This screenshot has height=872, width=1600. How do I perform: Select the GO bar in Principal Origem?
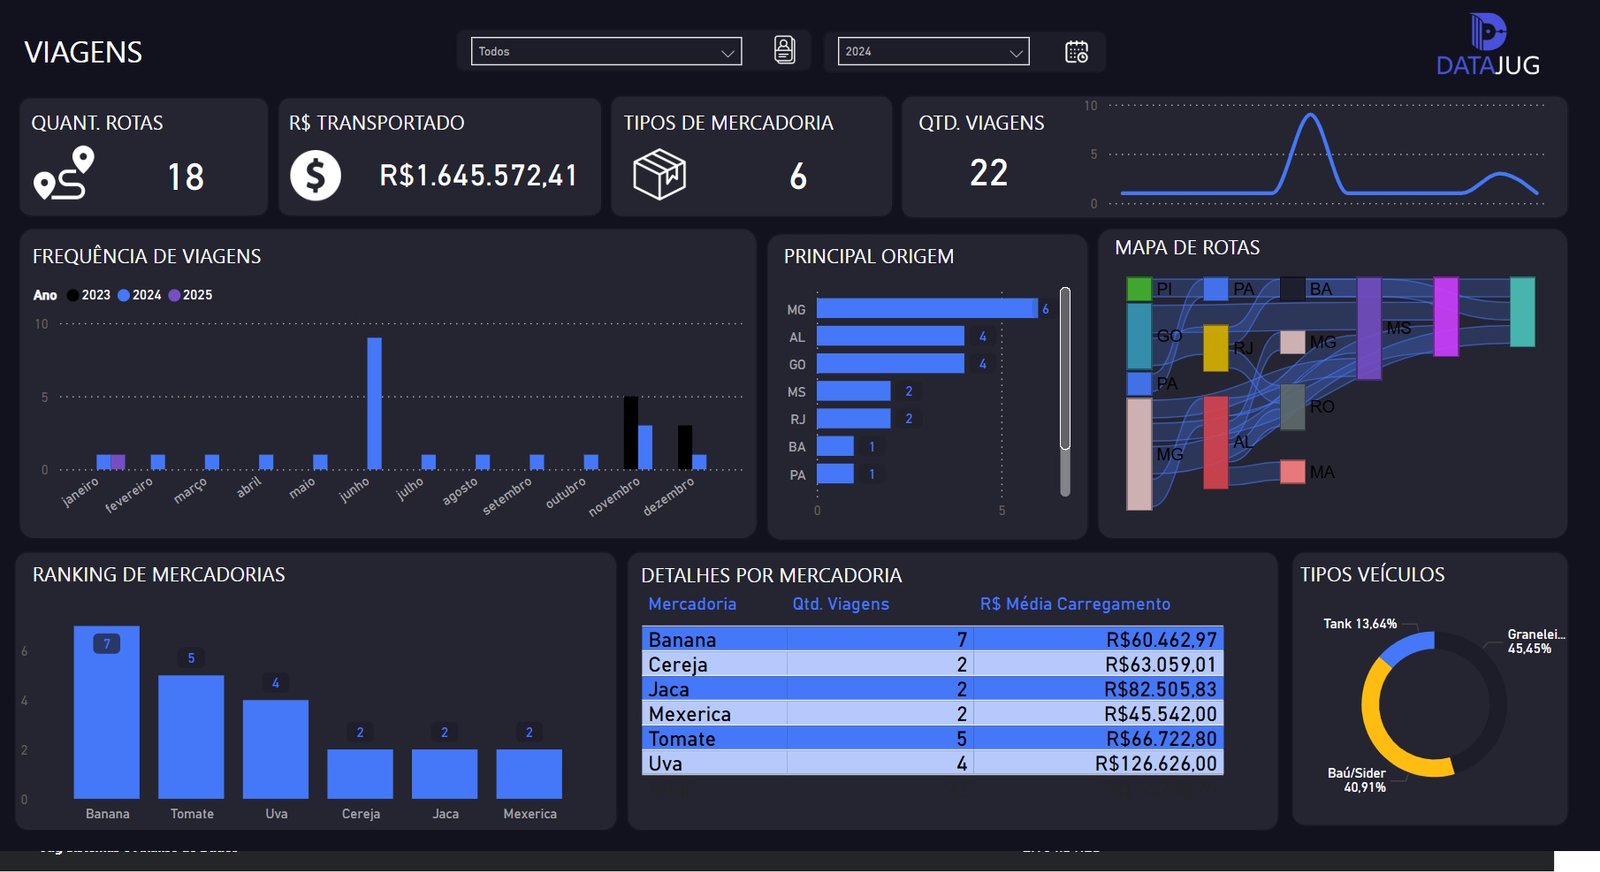click(890, 364)
